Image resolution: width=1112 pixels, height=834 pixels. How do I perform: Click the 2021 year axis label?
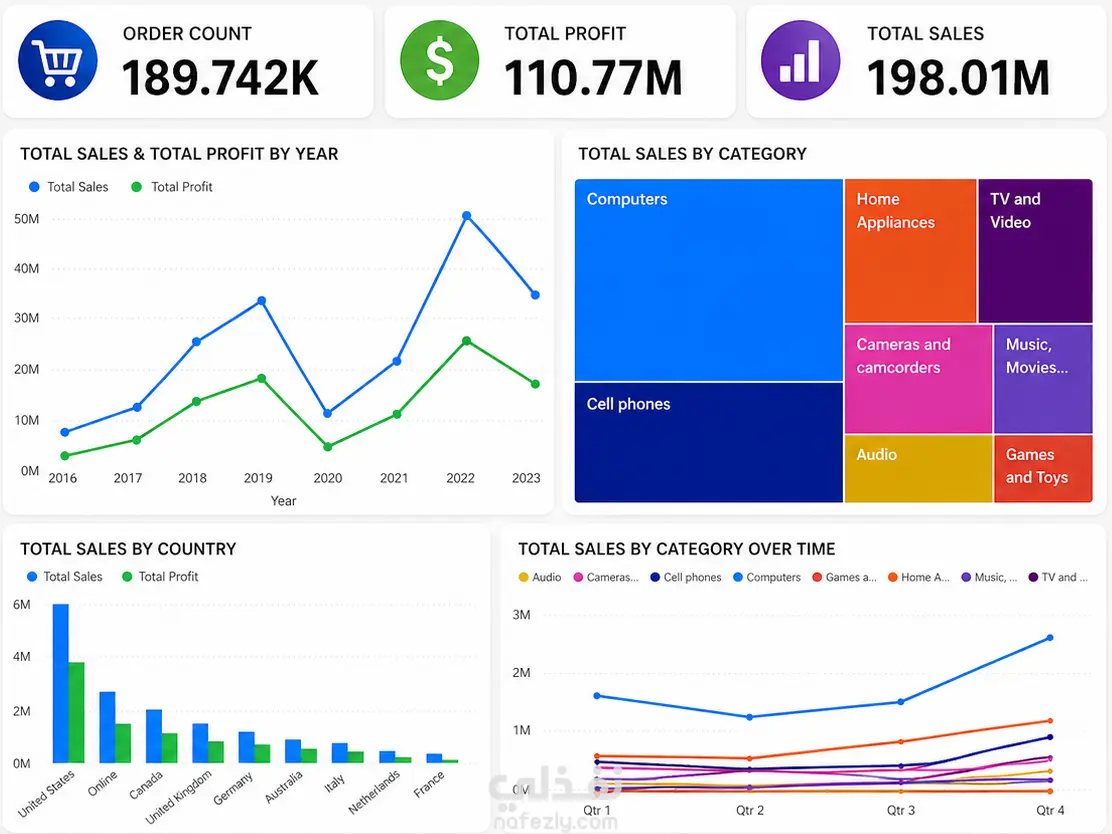click(394, 478)
